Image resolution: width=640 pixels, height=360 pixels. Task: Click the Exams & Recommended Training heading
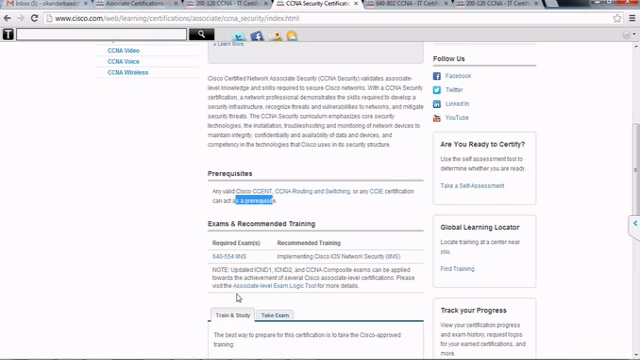[x=261, y=224]
